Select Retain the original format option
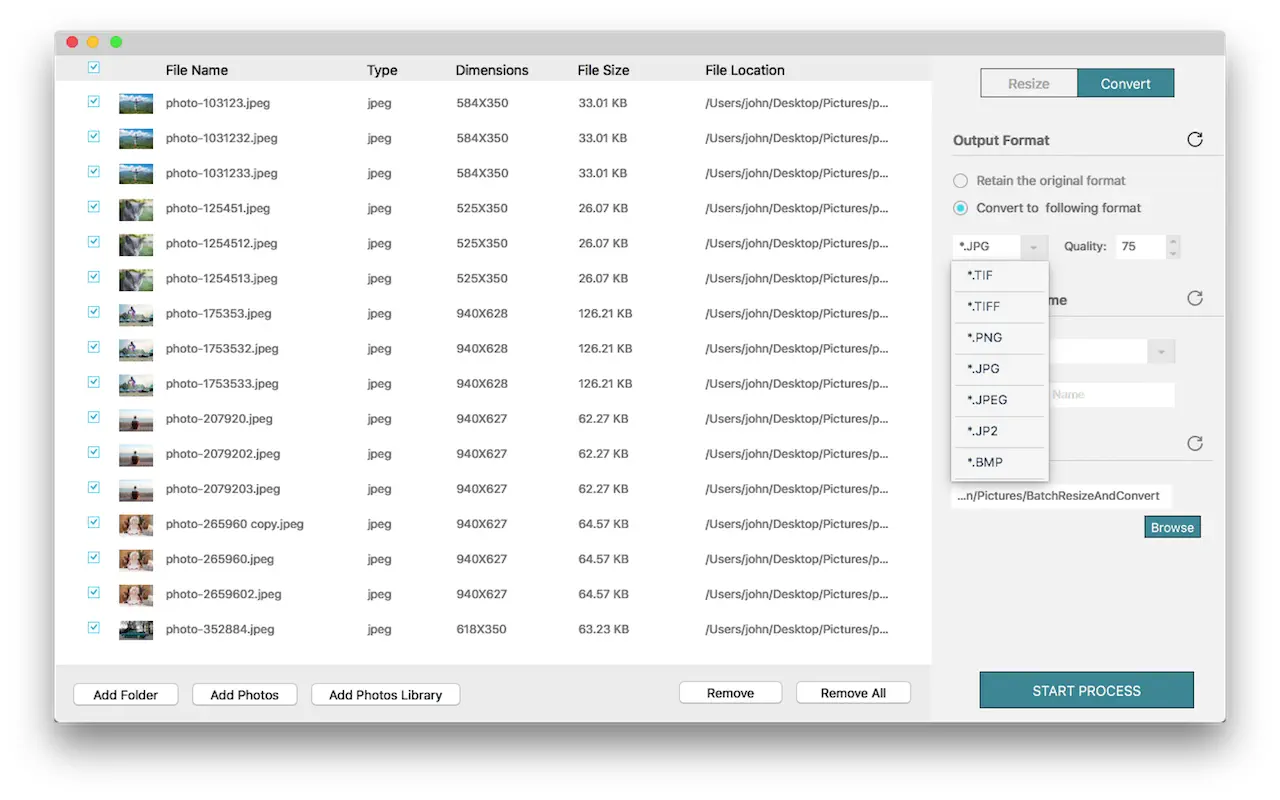1280x800 pixels. click(x=961, y=181)
